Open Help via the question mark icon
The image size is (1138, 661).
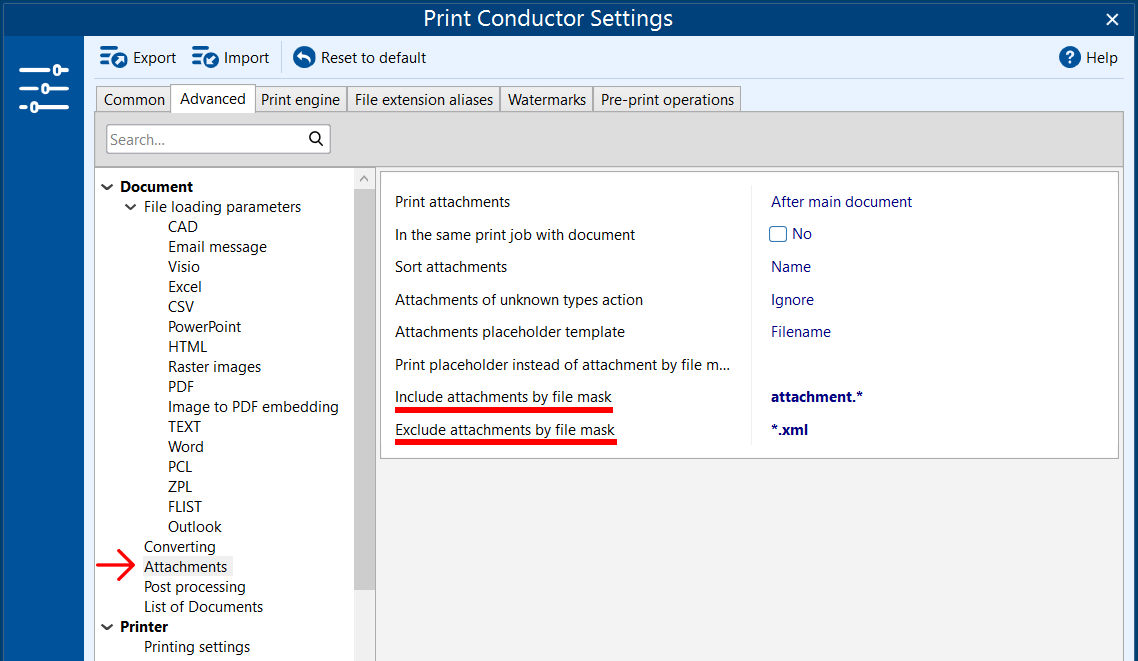(x=1069, y=57)
